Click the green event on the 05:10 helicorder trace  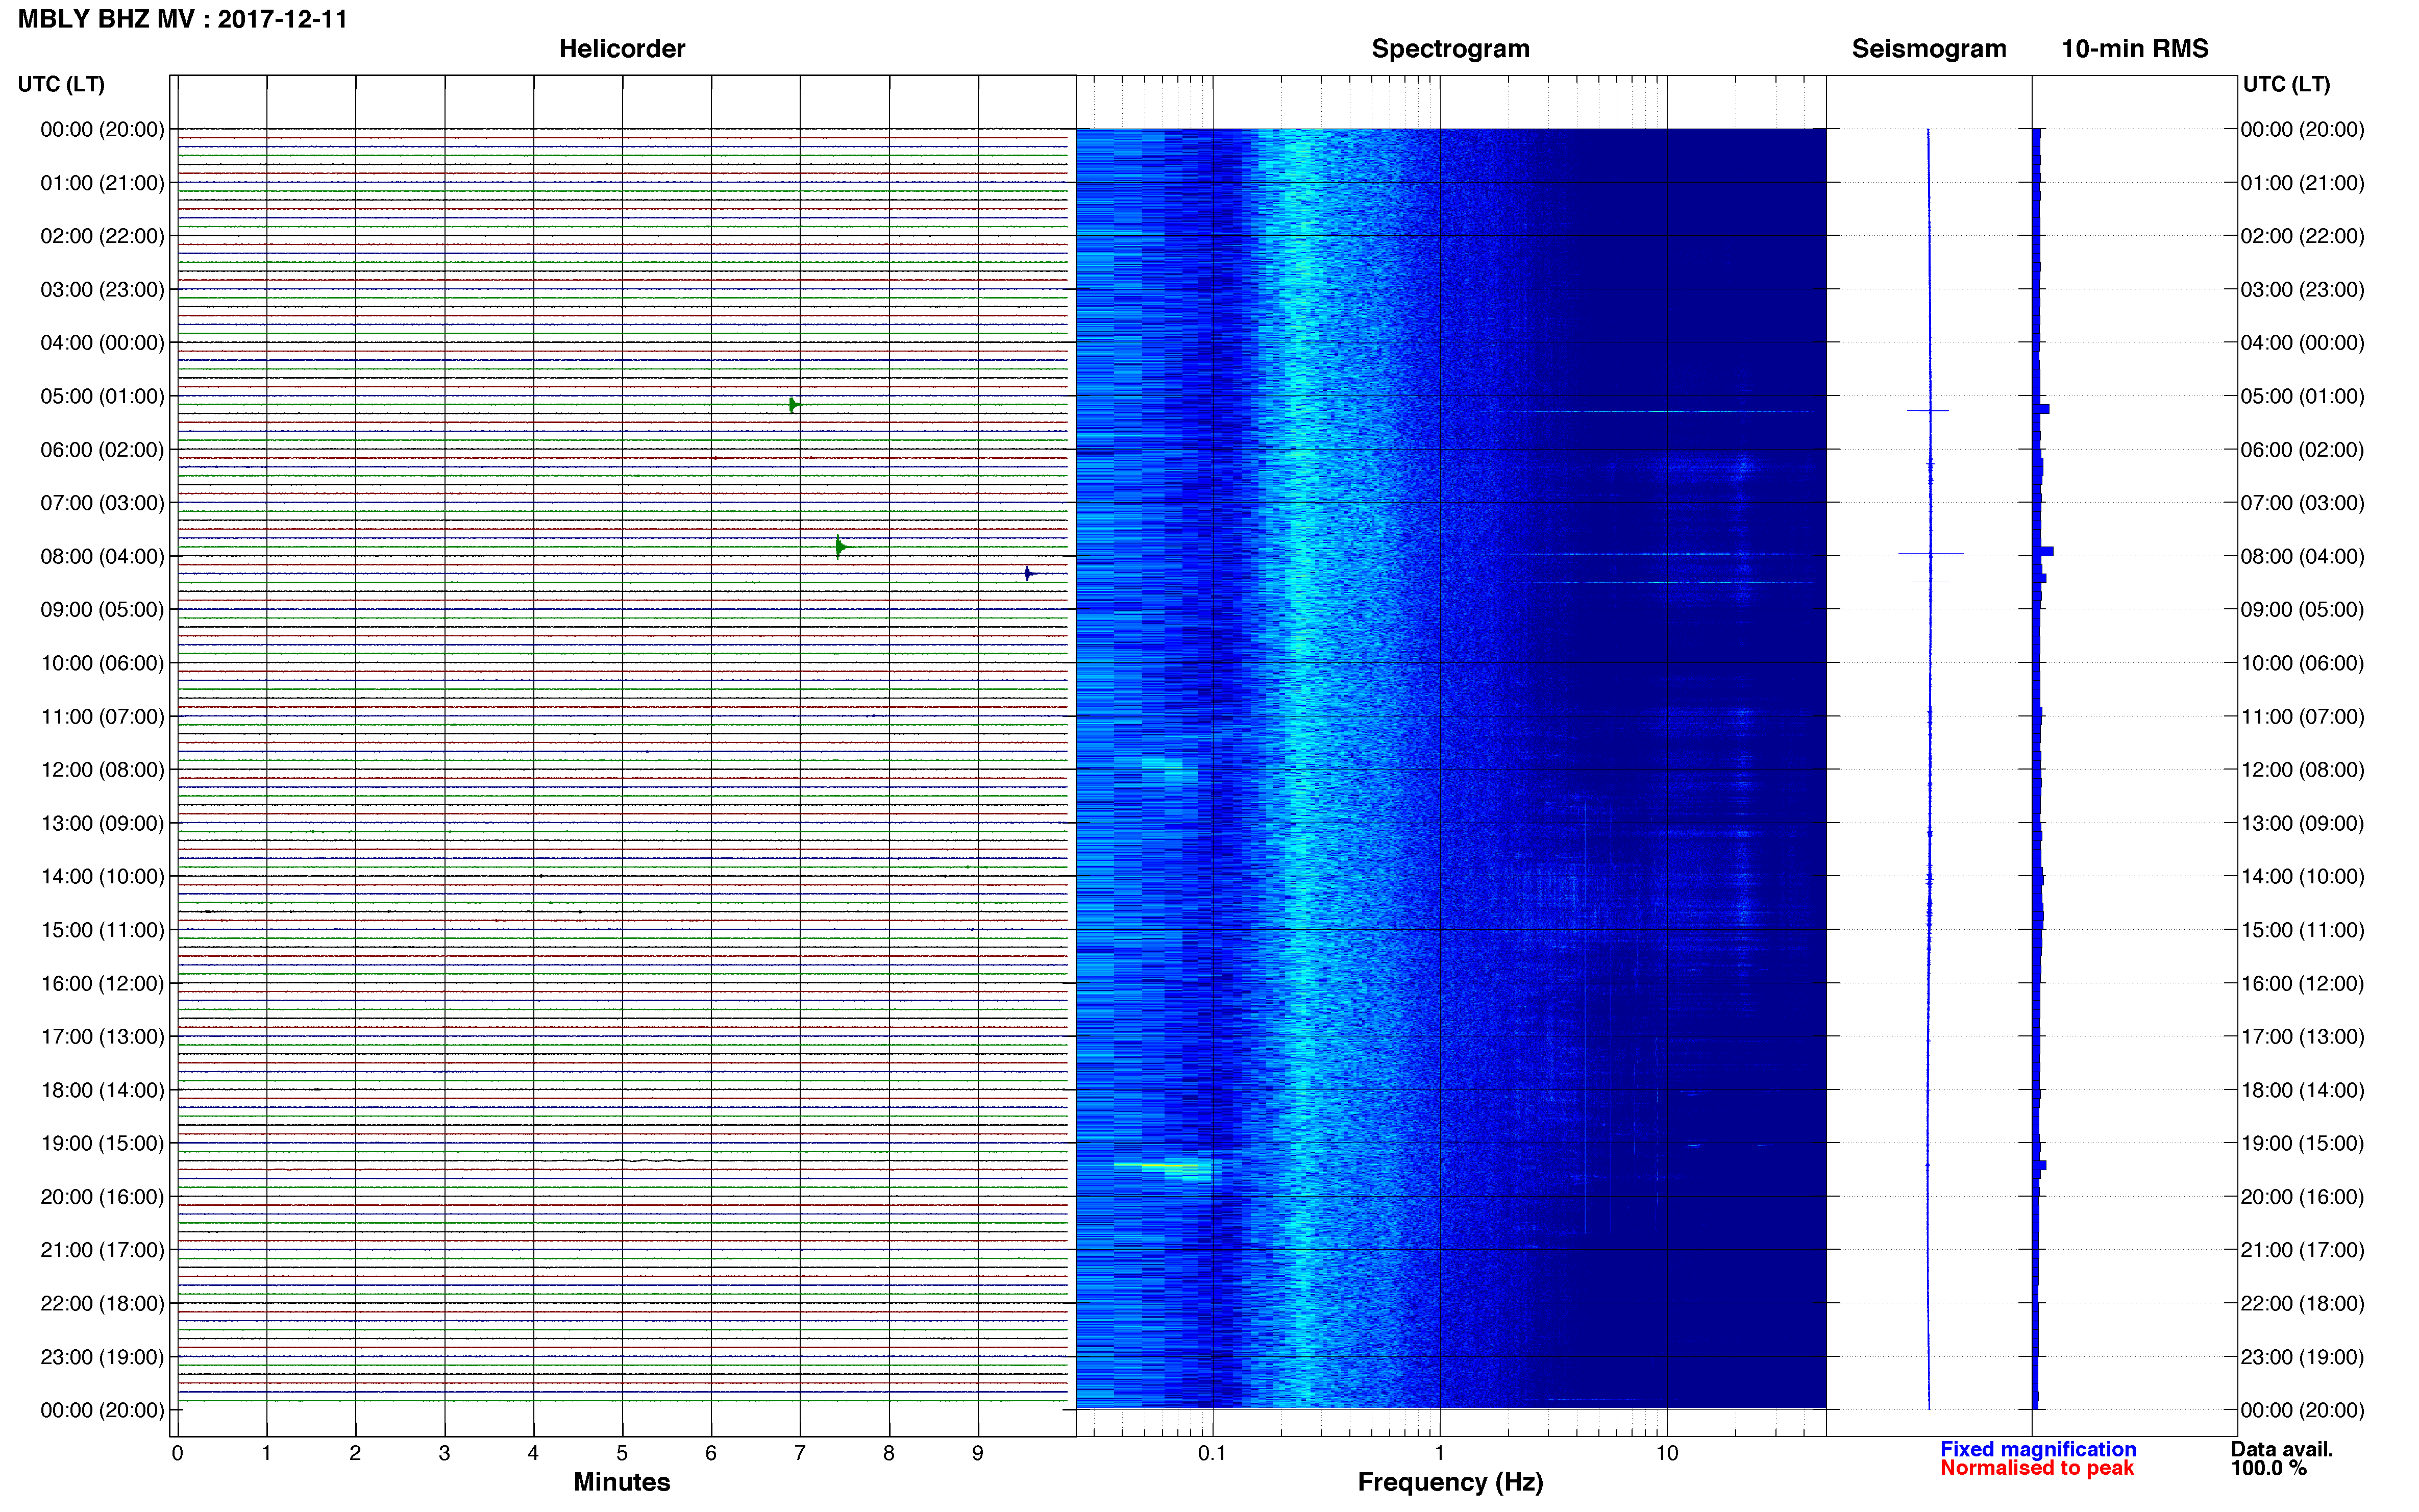pyautogui.click(x=793, y=405)
